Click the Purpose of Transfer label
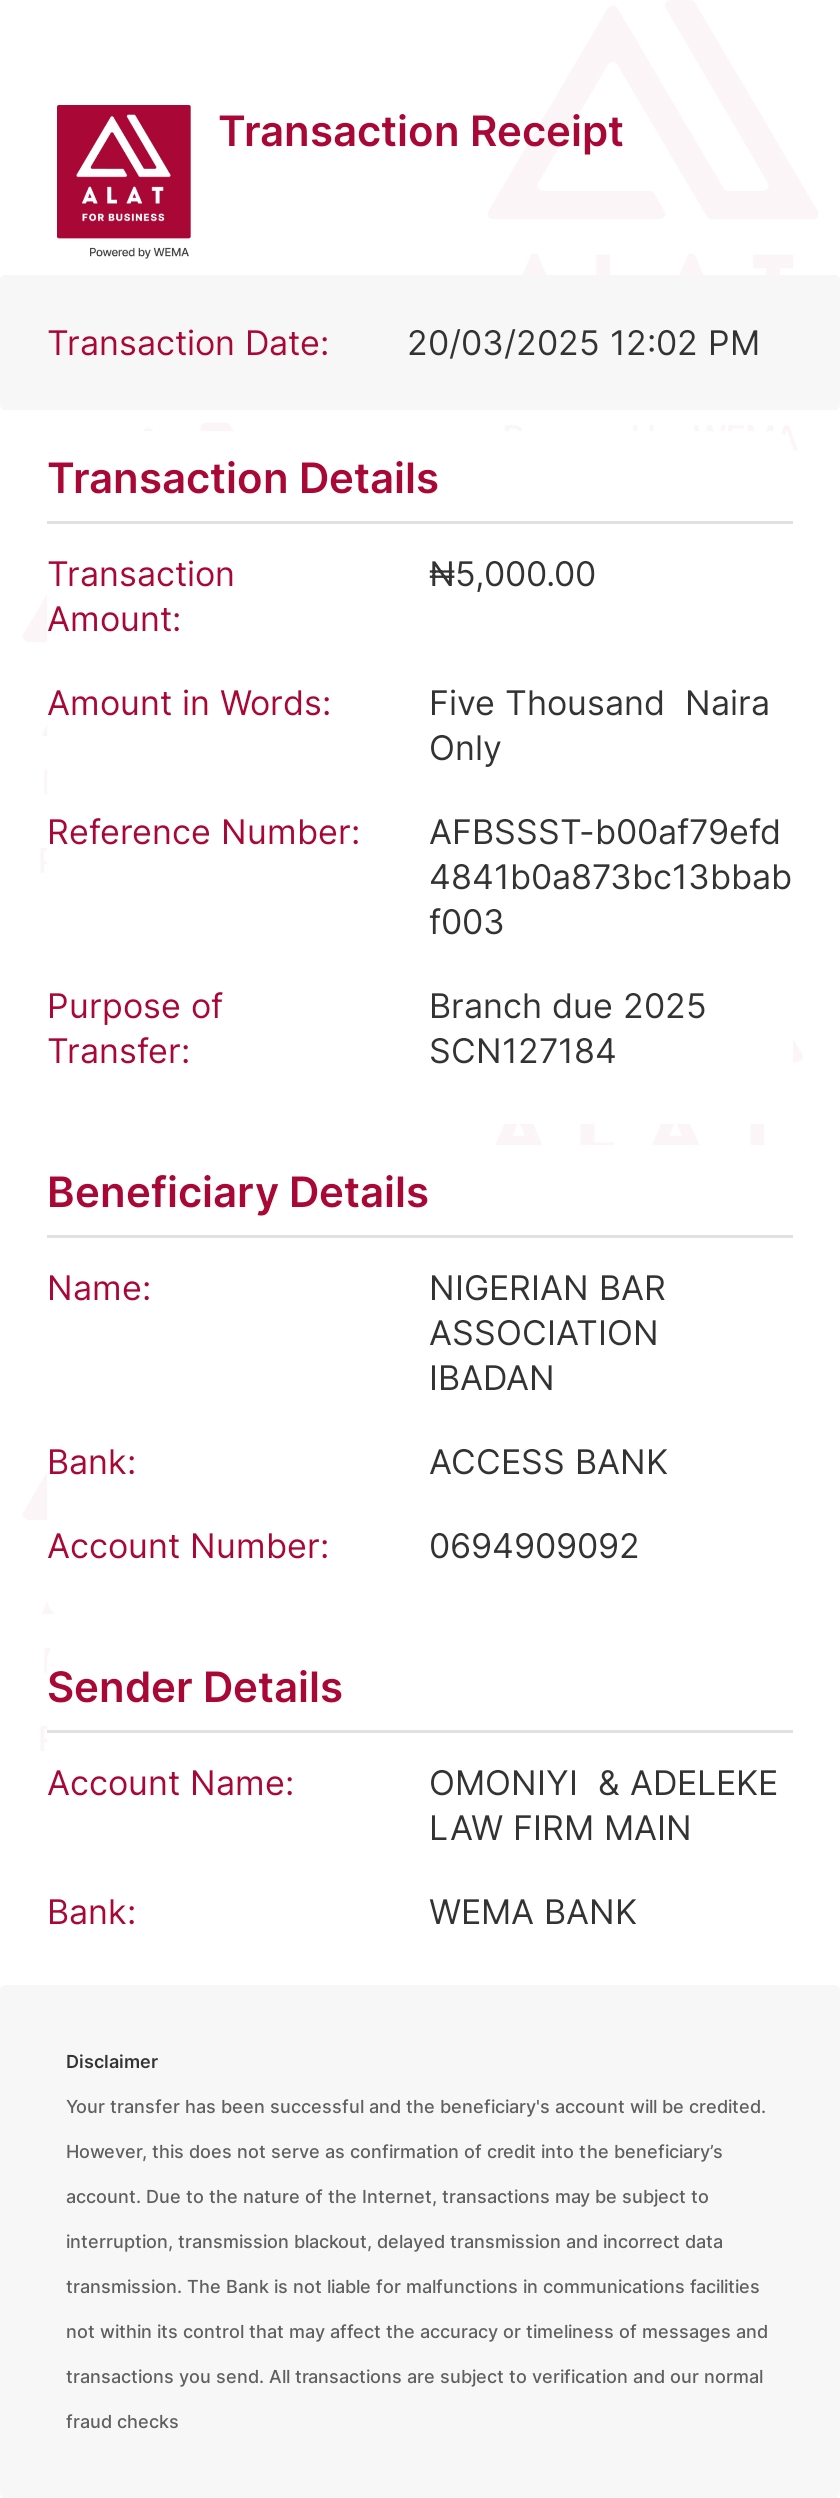The width and height of the screenshot is (840, 2498). click(x=135, y=1029)
